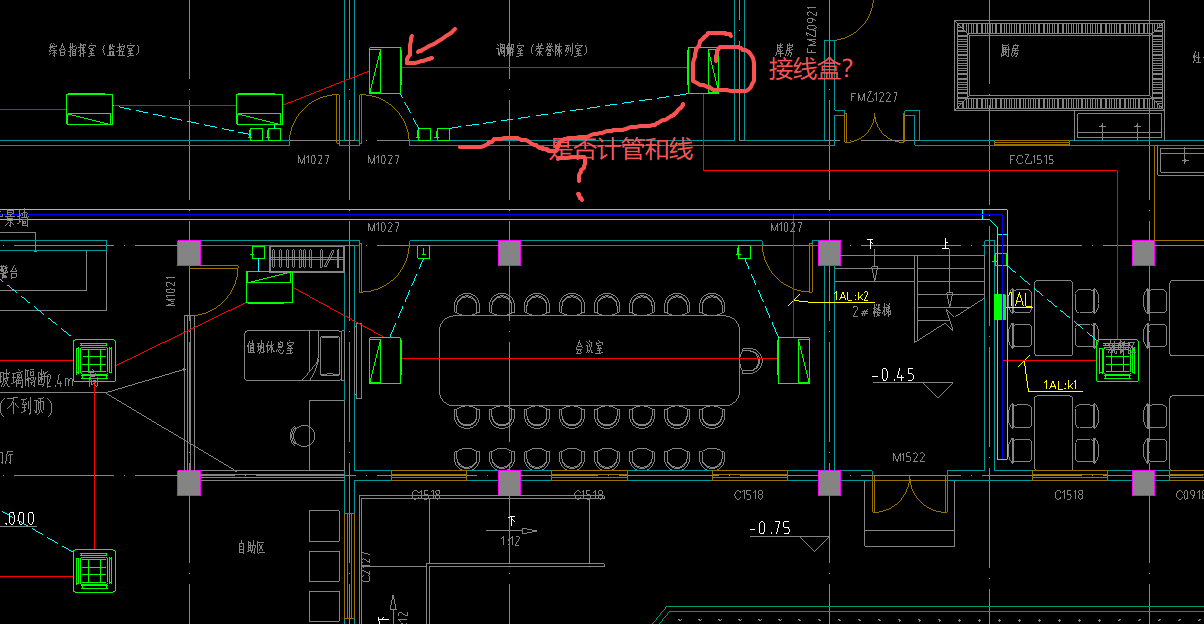Viewport: 1204px width, 624px height.
Task: Select the fan coil unit above 值班休息室
Action: click(x=269, y=287)
